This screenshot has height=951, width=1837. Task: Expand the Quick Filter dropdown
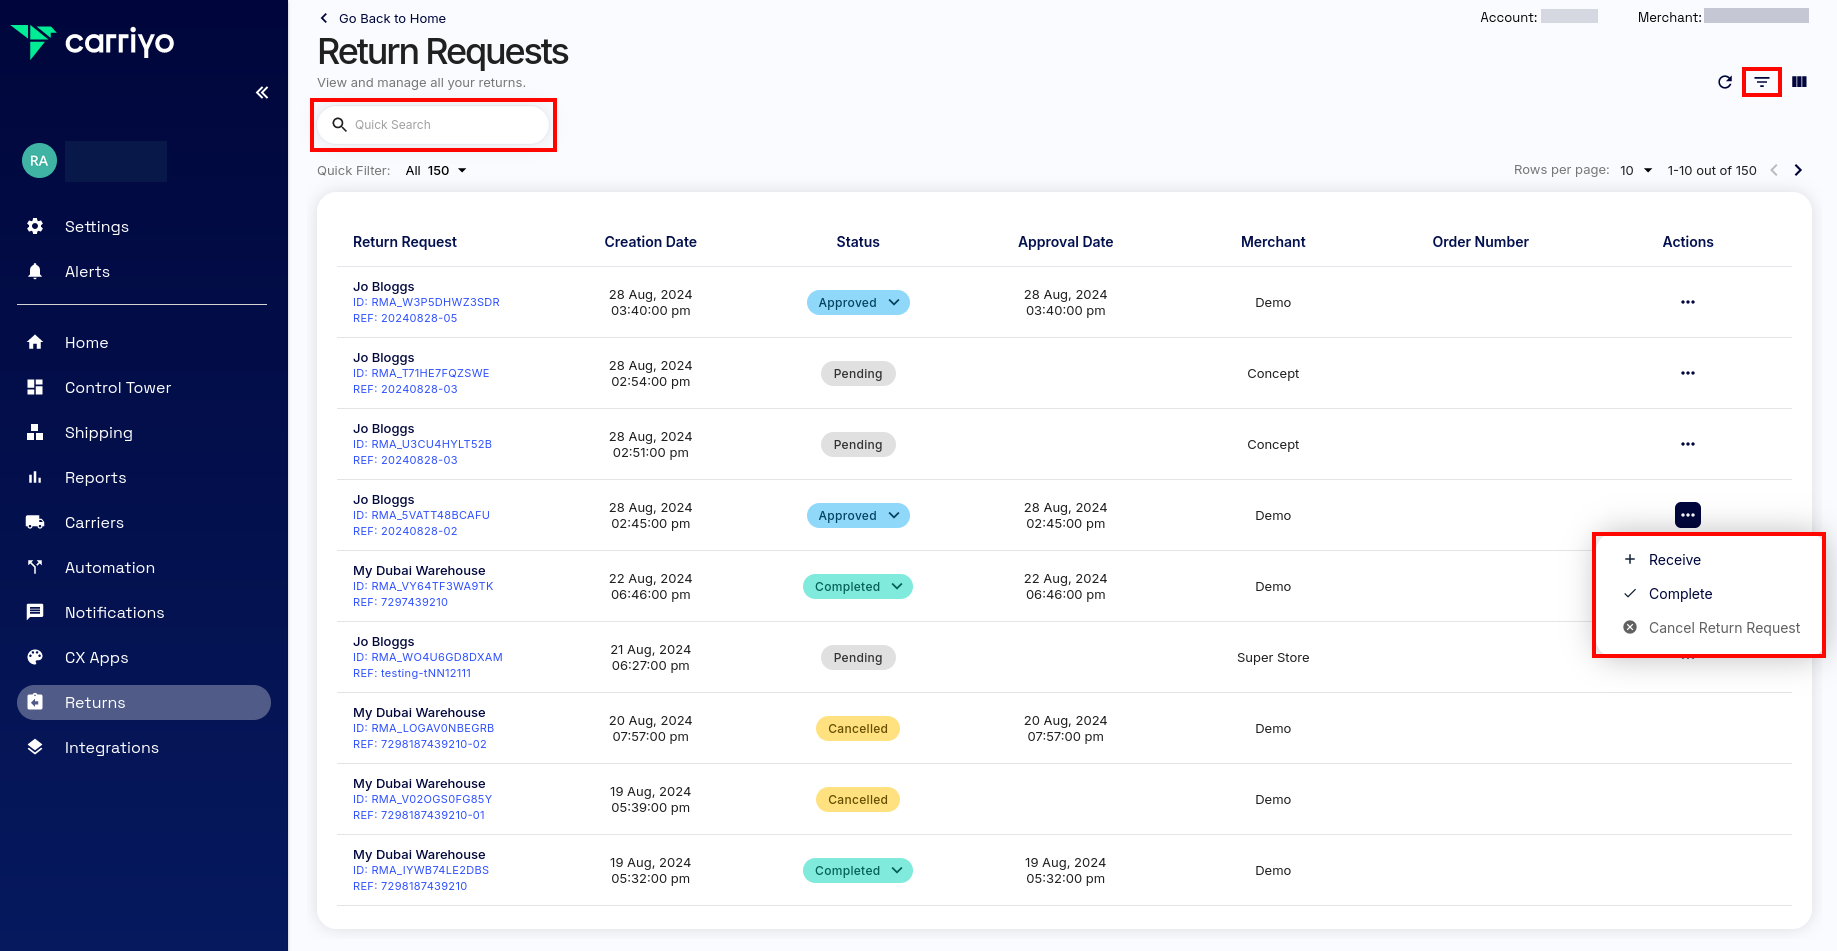coord(436,170)
